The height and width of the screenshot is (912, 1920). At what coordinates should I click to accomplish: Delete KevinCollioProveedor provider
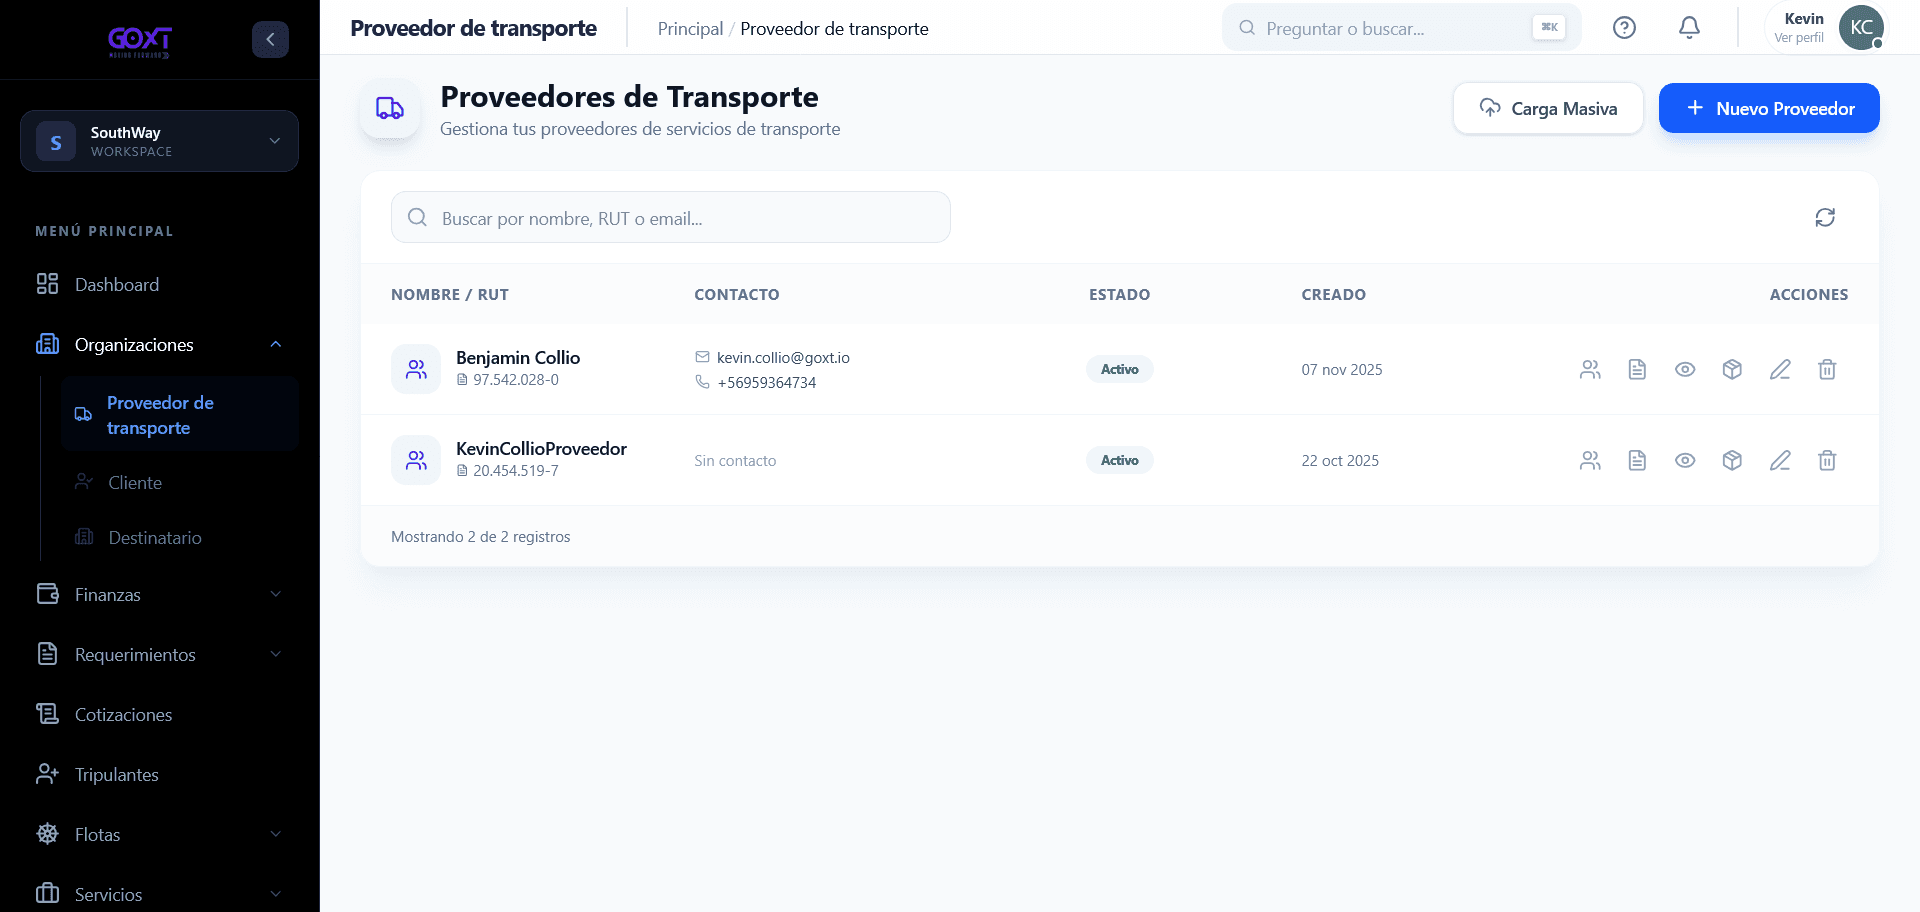[1827, 461]
